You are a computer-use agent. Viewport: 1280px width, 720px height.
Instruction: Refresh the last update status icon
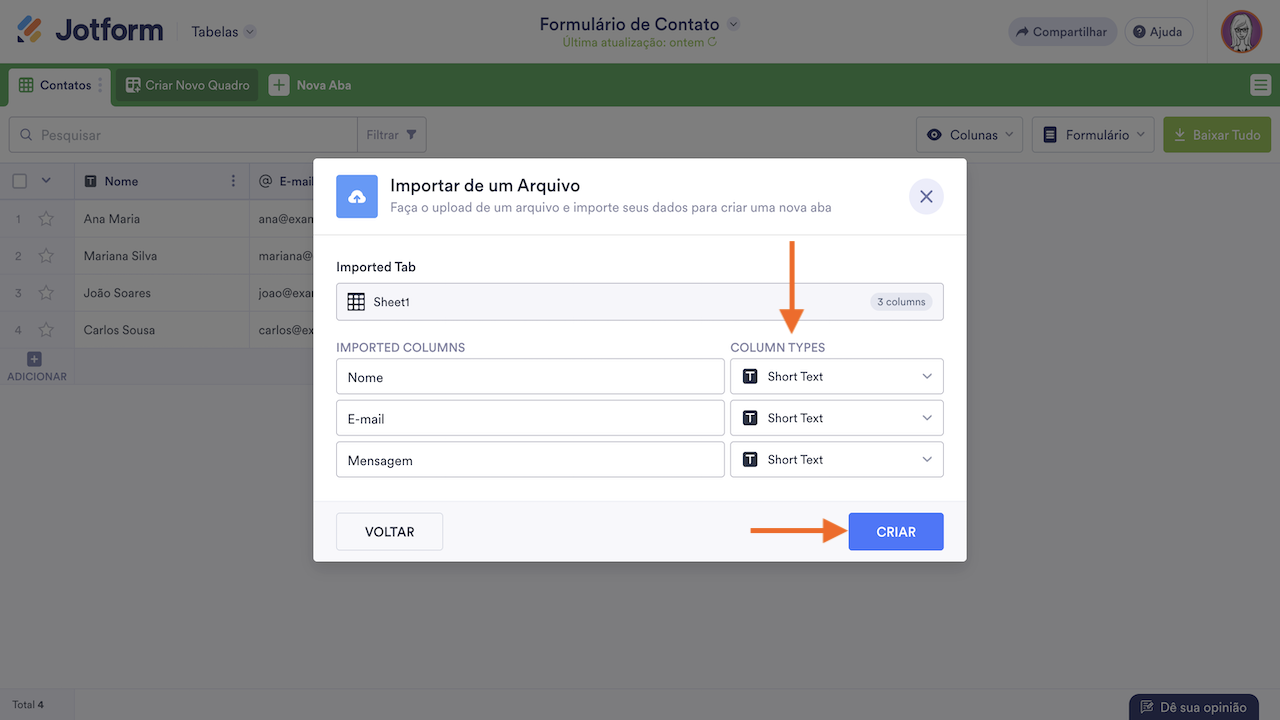712,43
